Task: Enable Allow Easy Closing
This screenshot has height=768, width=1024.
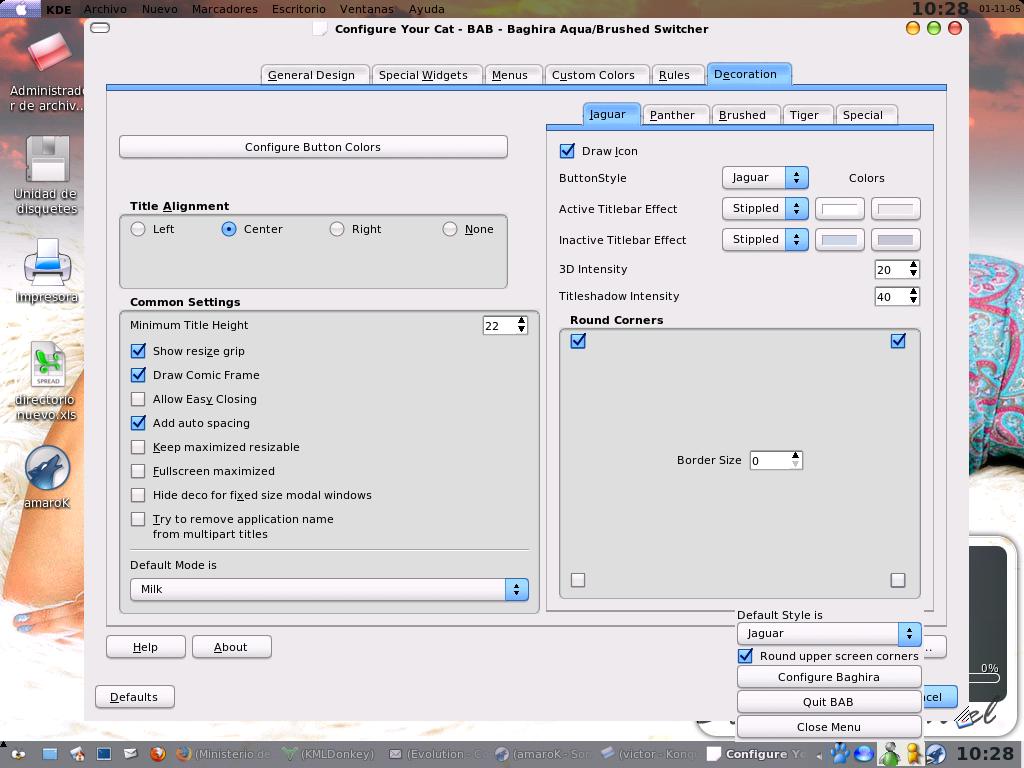Action: coord(138,399)
